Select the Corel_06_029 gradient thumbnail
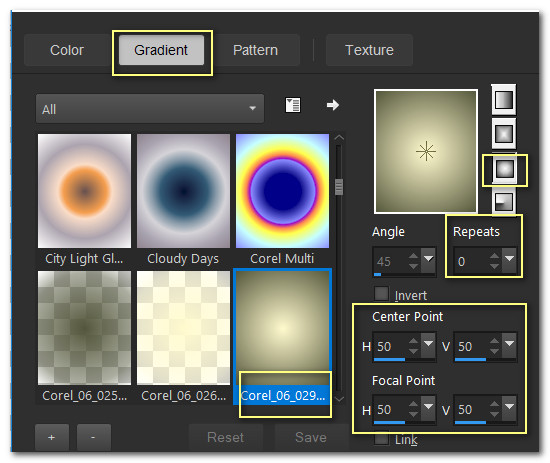 pos(282,328)
